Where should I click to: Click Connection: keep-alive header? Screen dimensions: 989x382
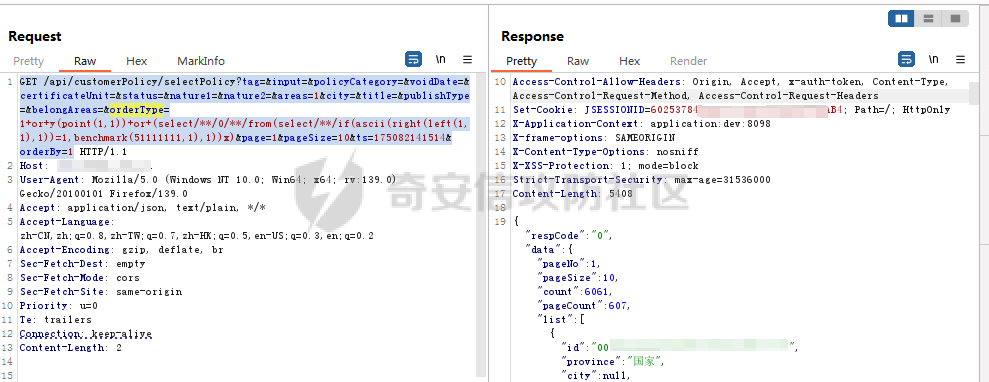click(x=86, y=333)
